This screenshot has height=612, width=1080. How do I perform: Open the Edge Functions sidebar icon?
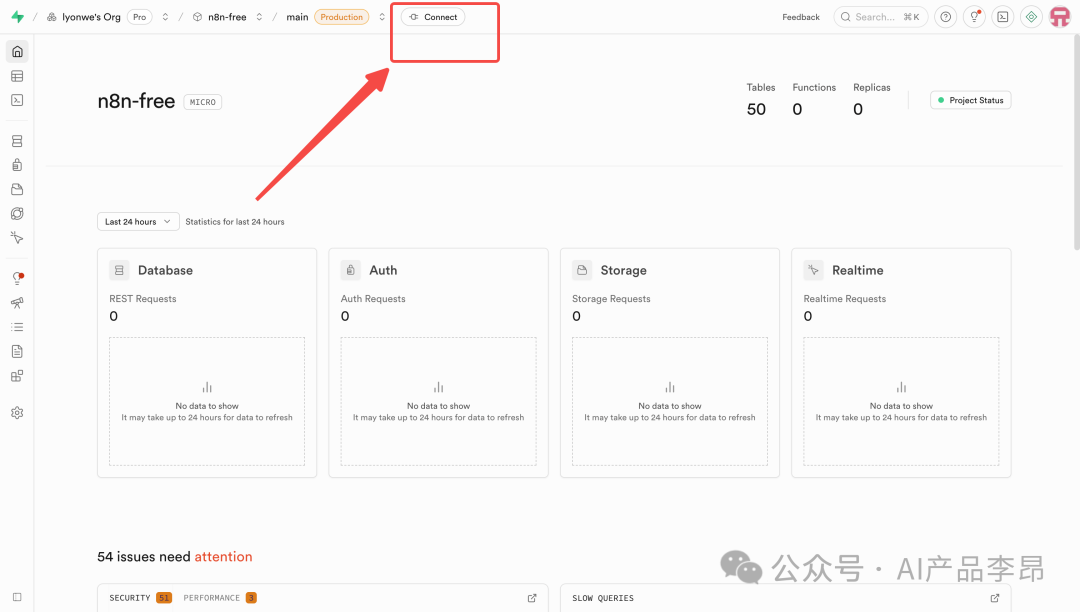pos(17,213)
